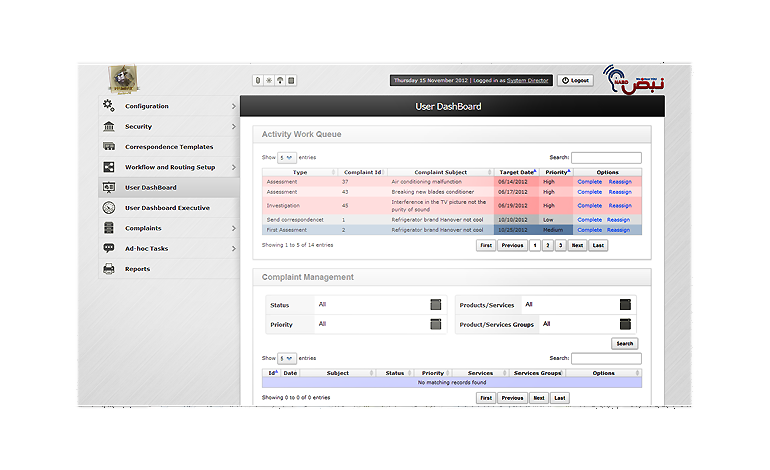Click the Workflow and Routing Setup icon
The image size is (770, 470).
pos(109,167)
